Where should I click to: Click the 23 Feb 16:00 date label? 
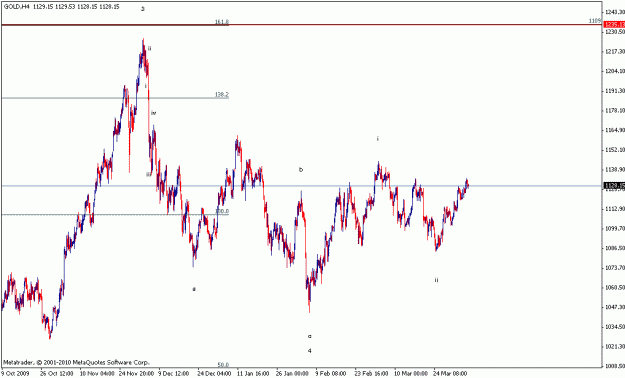[x=371, y=374]
